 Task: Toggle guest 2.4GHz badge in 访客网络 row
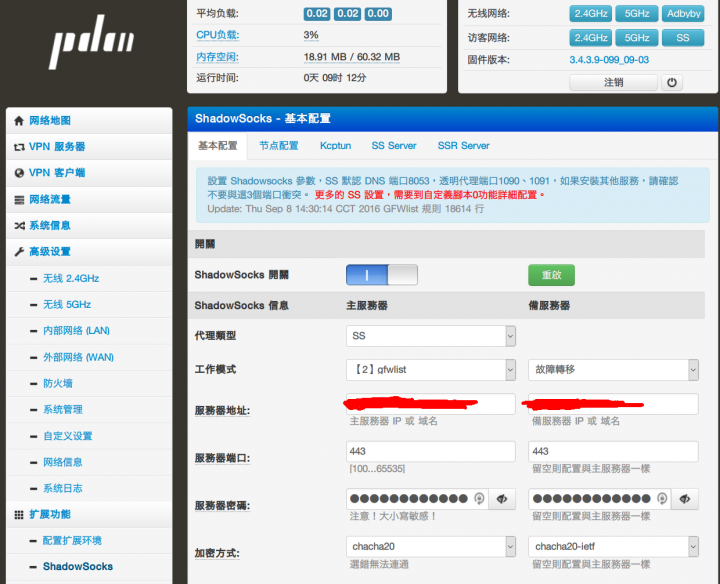[591, 38]
